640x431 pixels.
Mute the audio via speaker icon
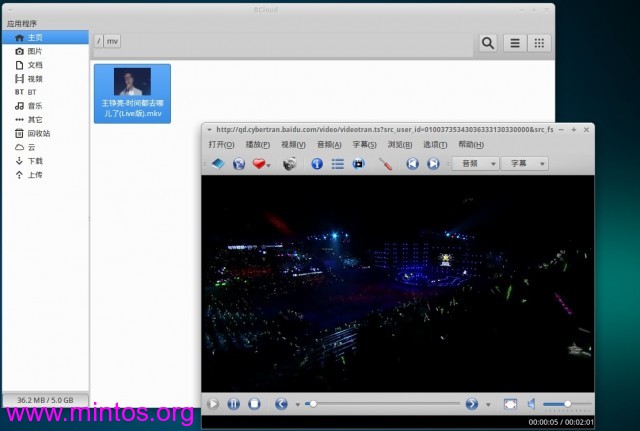(x=533, y=404)
